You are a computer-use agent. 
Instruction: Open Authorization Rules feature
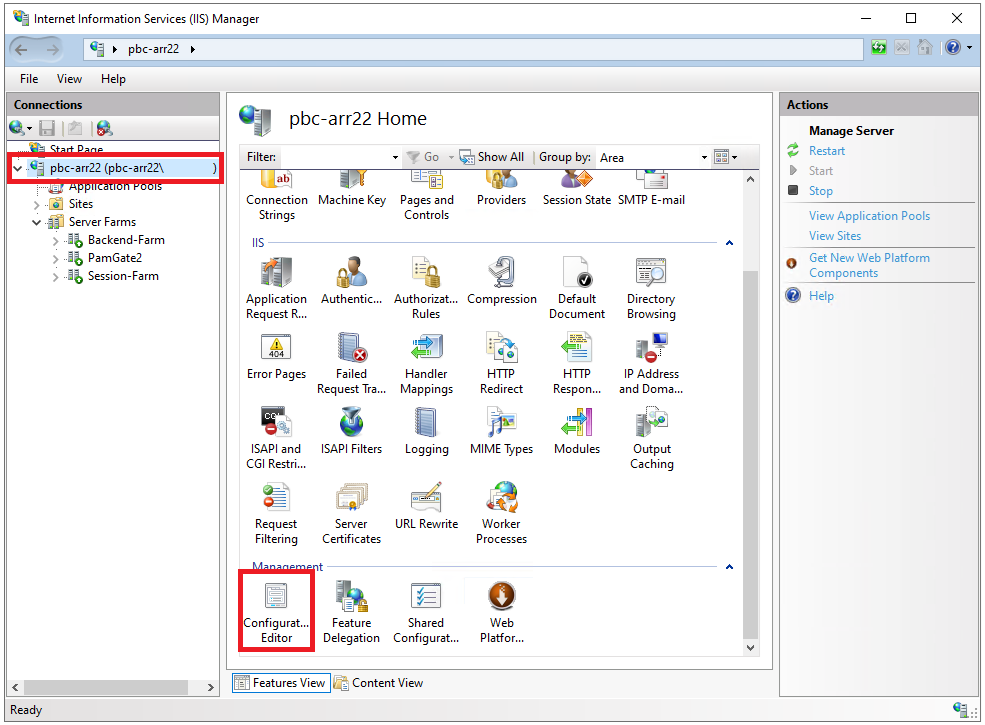click(426, 288)
